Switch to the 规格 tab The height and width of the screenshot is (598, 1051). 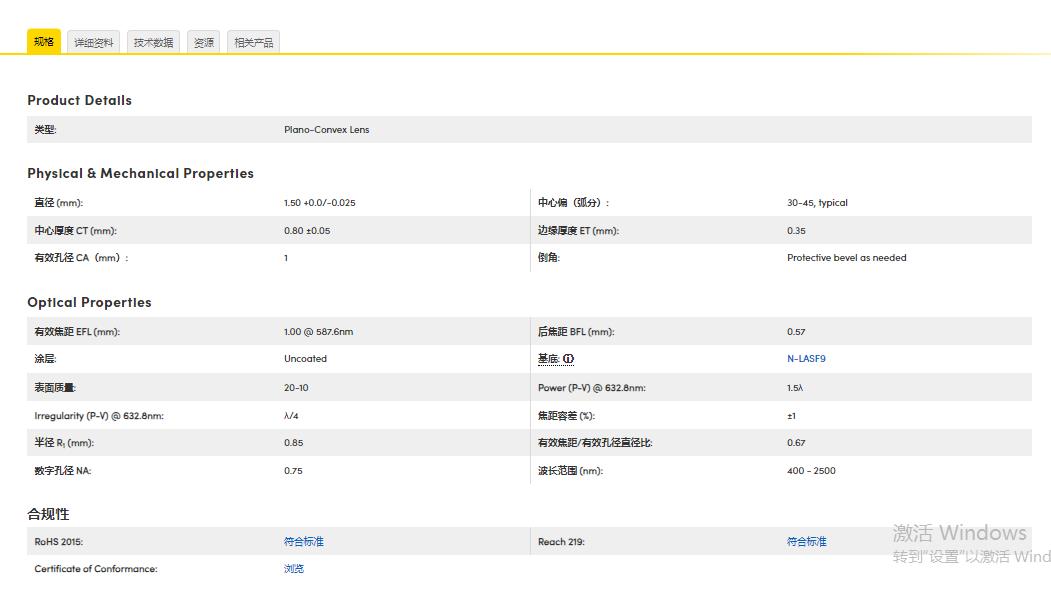(x=44, y=42)
